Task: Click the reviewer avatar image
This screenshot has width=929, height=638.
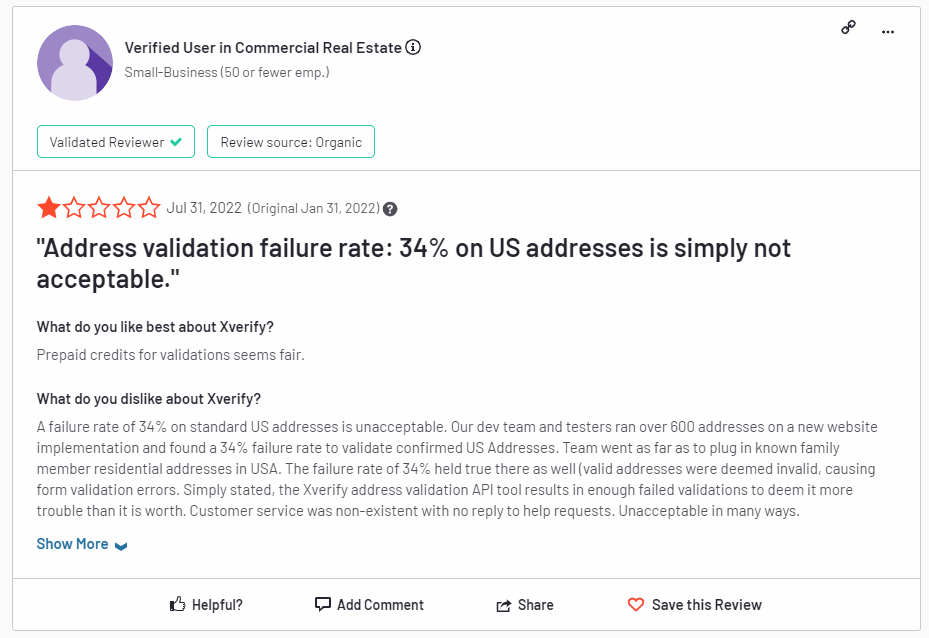Action: click(x=75, y=62)
